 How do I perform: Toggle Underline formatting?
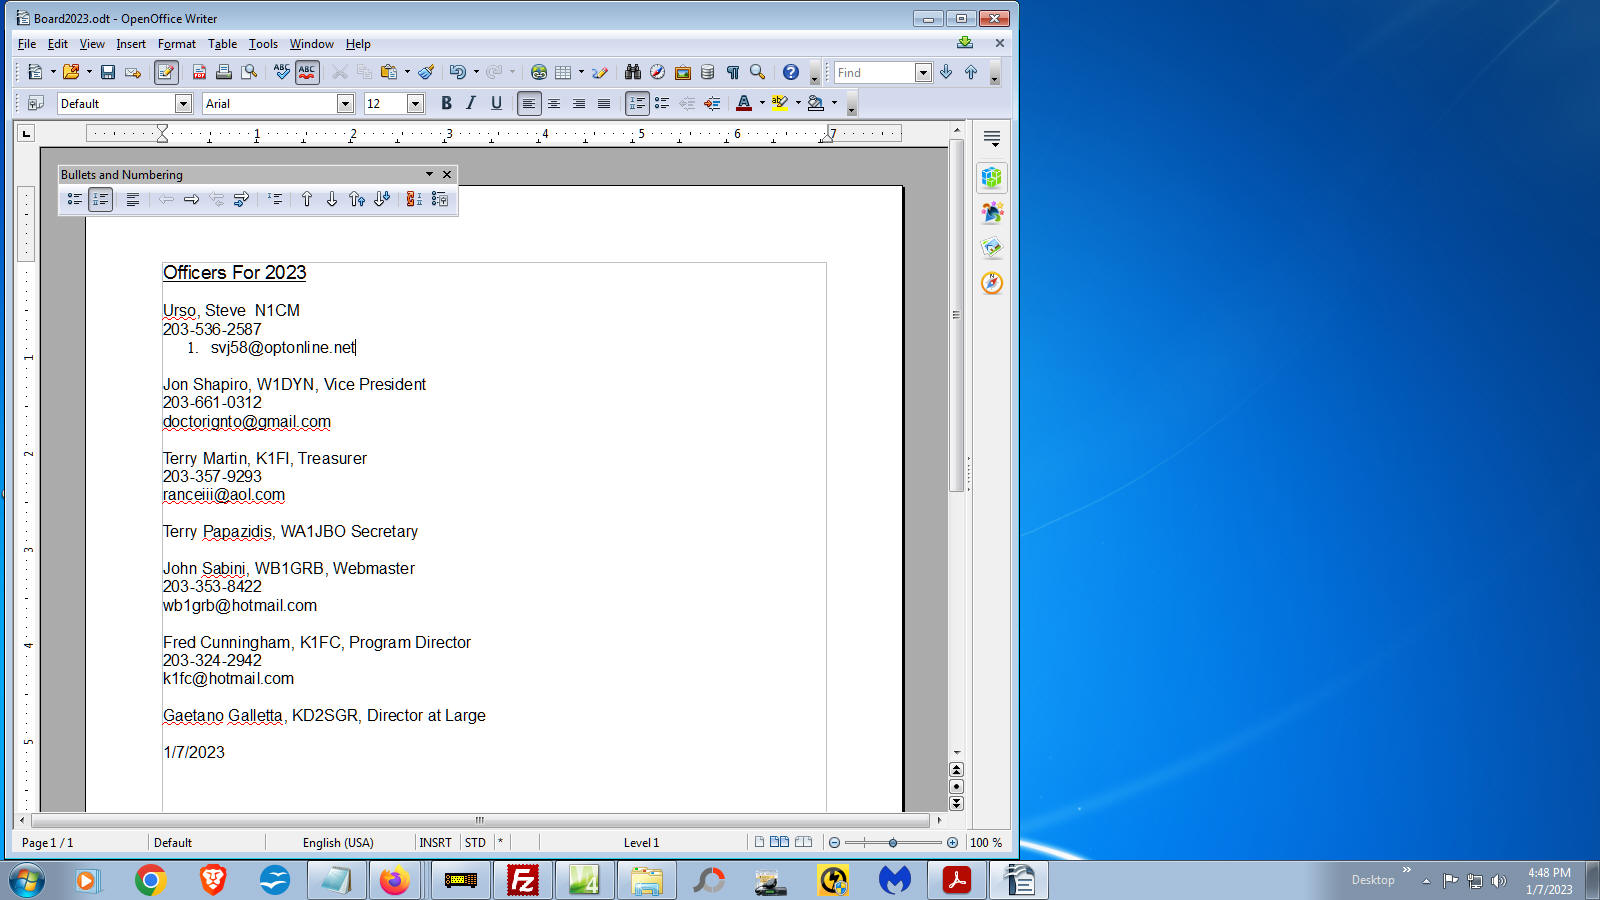pyautogui.click(x=496, y=103)
